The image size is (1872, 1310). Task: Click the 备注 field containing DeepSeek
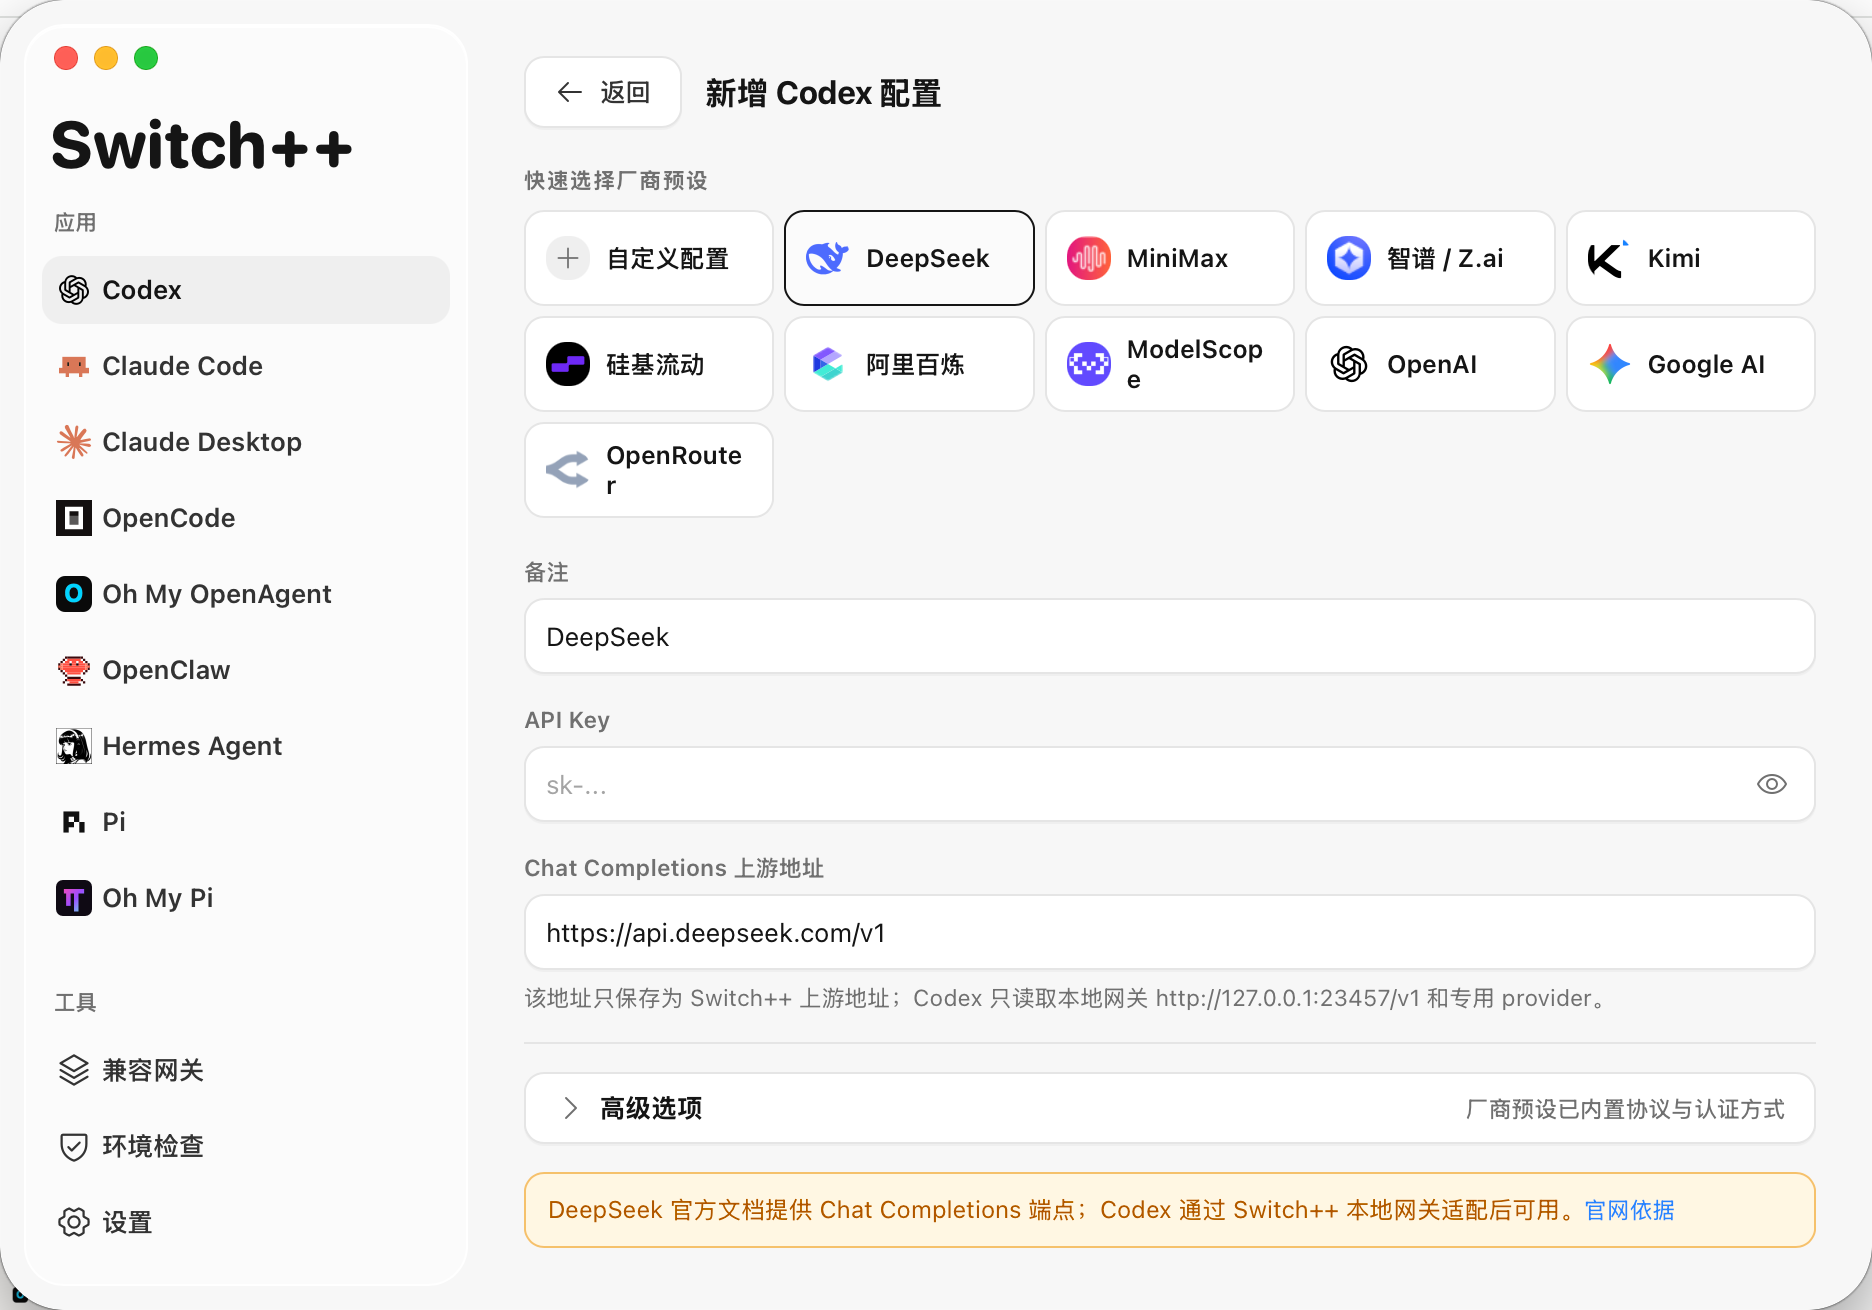pyautogui.click(x=1169, y=636)
